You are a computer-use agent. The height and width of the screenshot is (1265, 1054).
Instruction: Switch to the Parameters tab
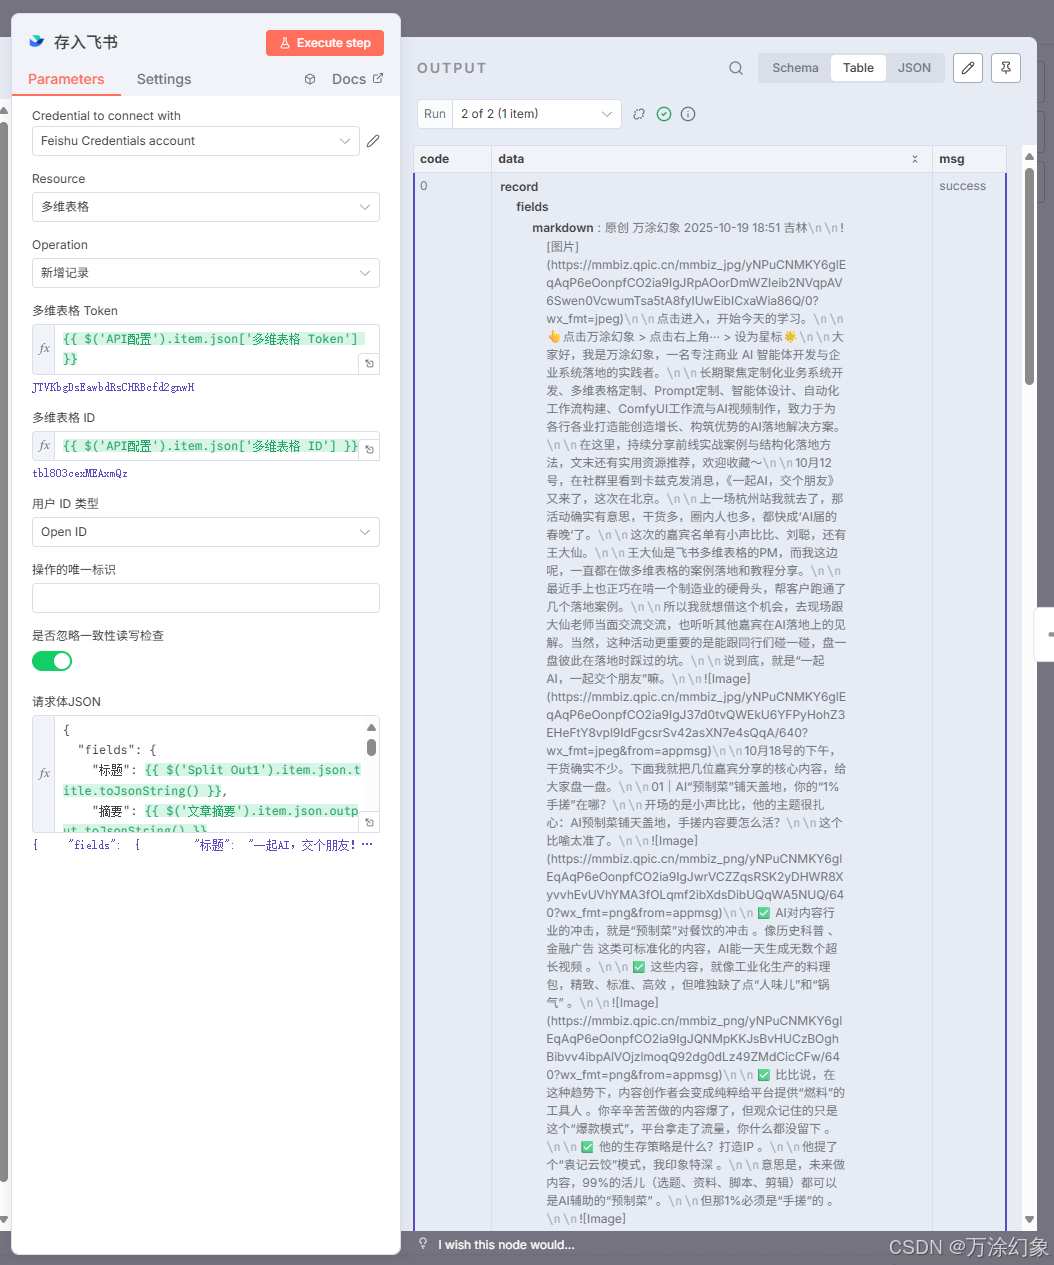coord(66,79)
